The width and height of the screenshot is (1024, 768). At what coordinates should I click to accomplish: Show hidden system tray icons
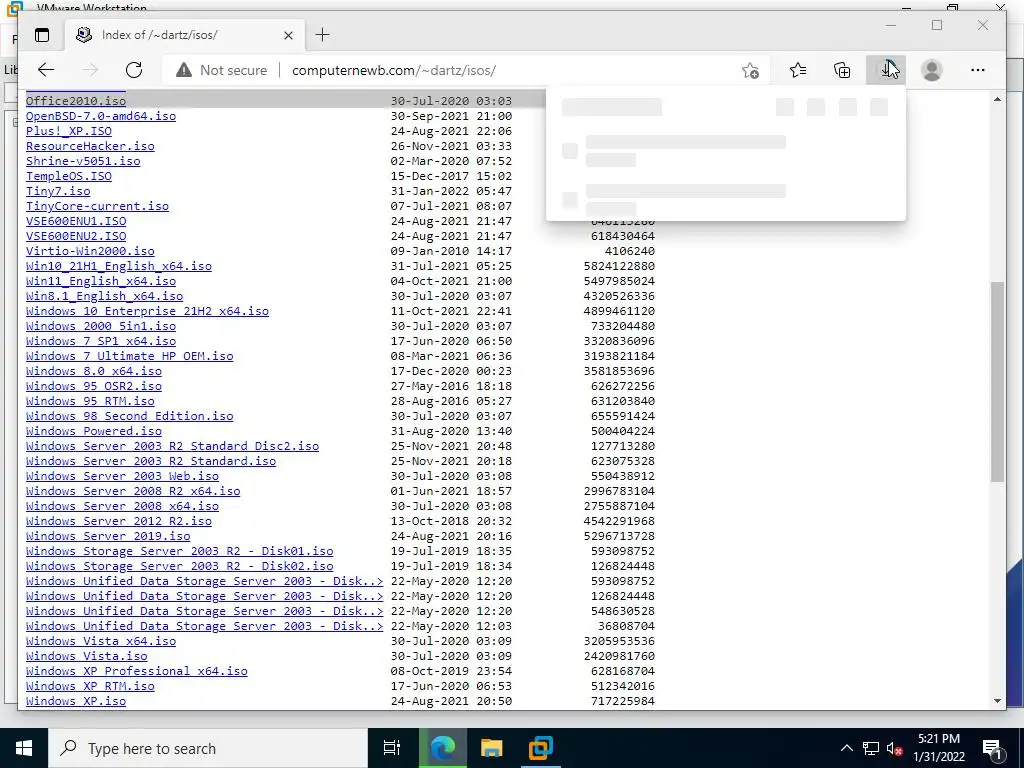click(x=846, y=748)
